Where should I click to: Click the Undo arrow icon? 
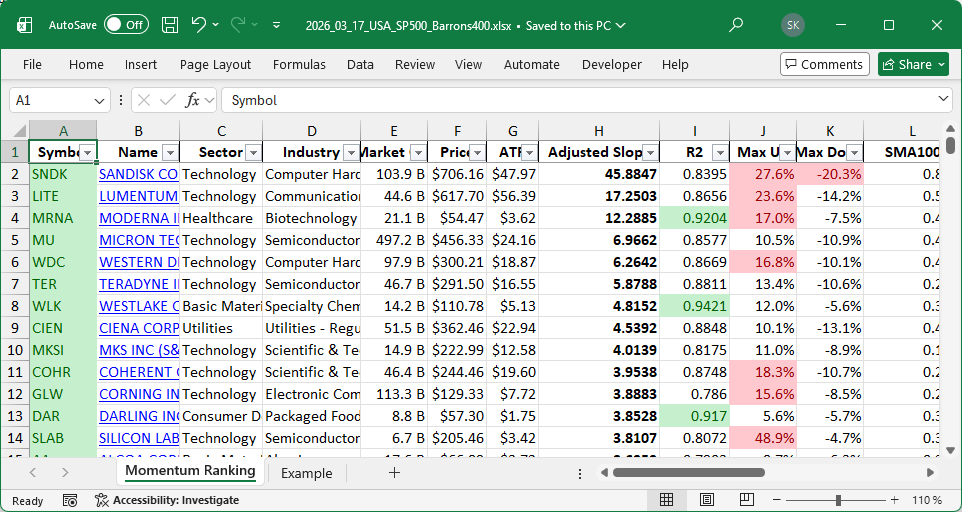click(199, 24)
